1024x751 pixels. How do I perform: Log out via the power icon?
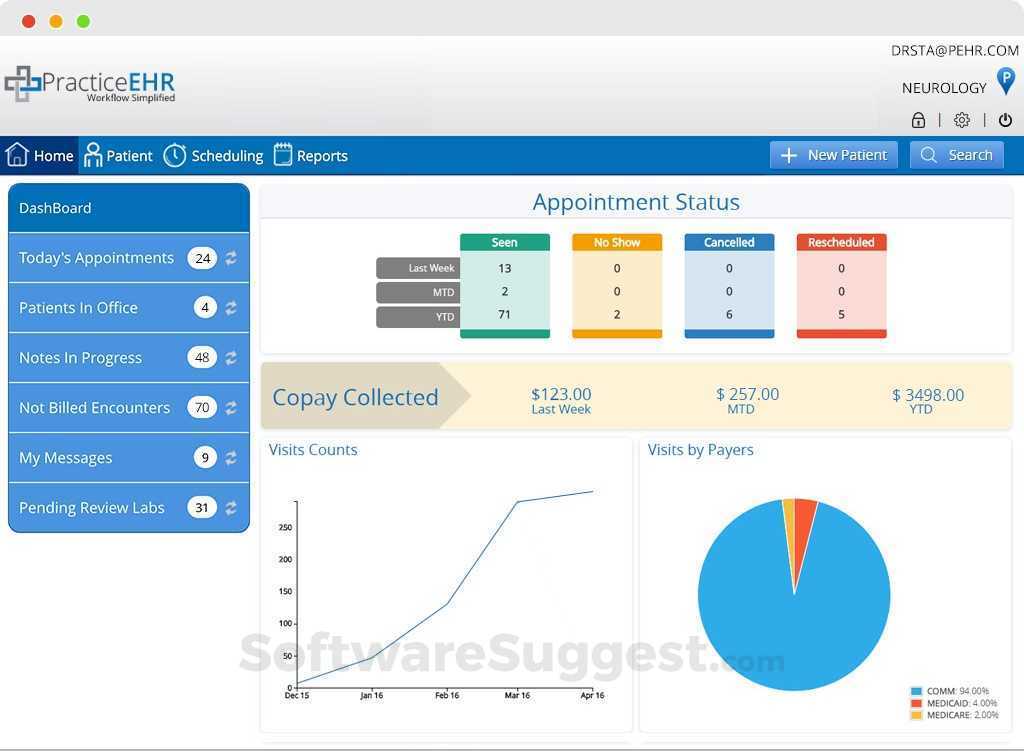pos(1004,119)
